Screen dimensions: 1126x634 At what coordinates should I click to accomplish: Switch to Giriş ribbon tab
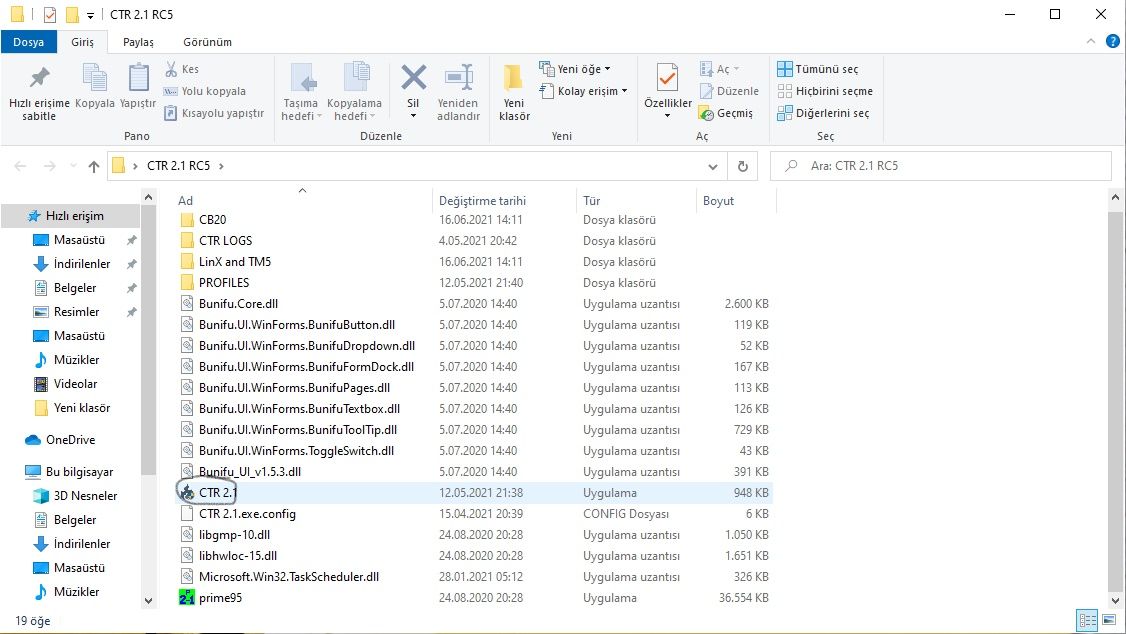tap(83, 42)
